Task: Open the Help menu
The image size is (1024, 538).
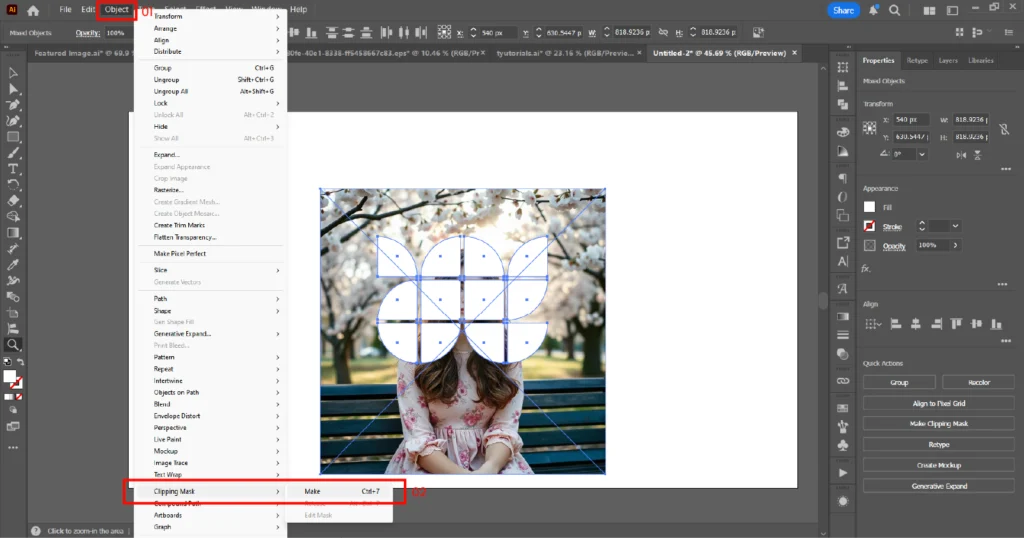Action: 298,10
